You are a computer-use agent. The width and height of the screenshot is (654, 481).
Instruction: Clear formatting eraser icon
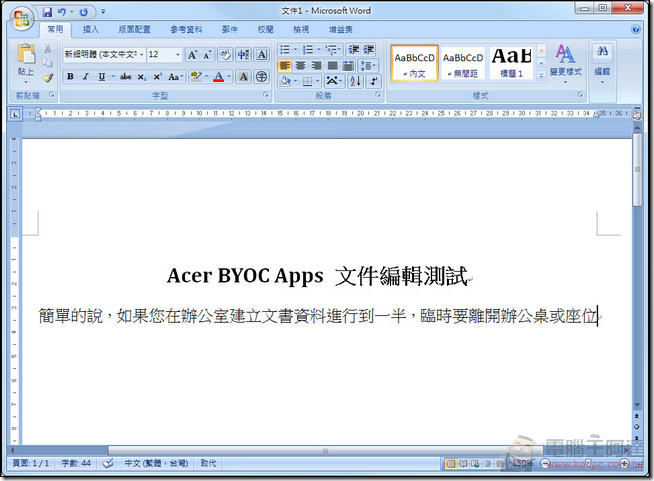tap(225, 55)
